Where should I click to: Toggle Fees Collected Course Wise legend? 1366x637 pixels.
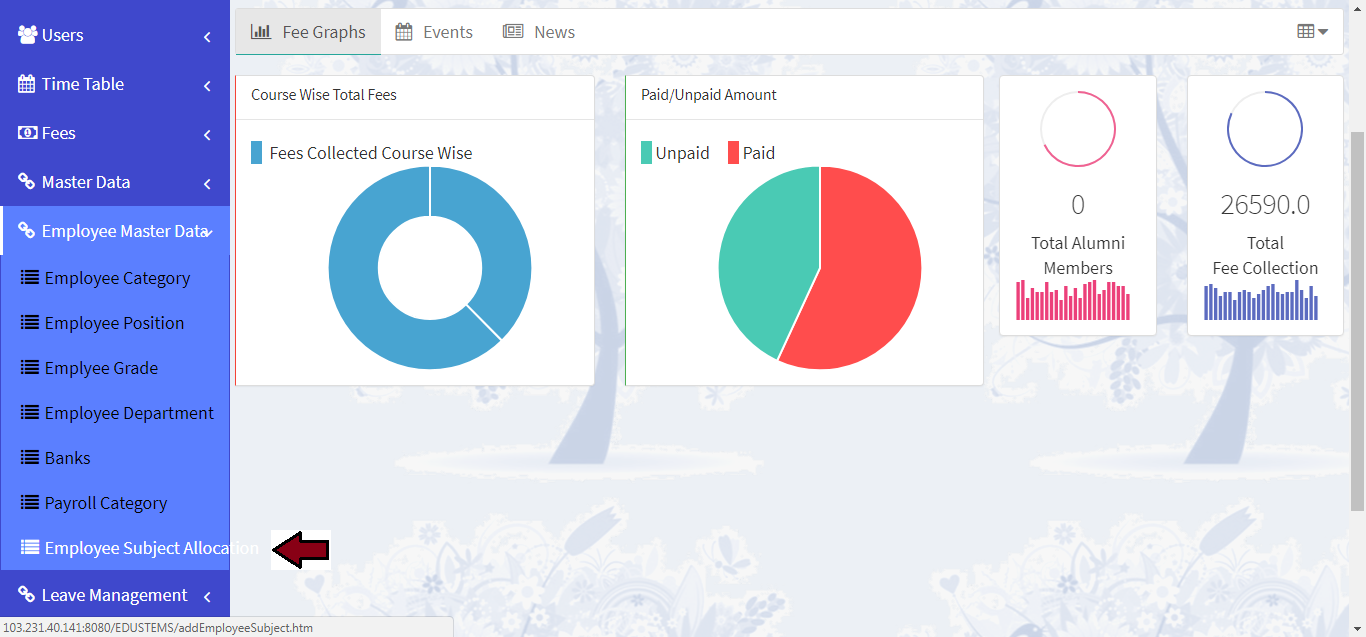coord(361,153)
